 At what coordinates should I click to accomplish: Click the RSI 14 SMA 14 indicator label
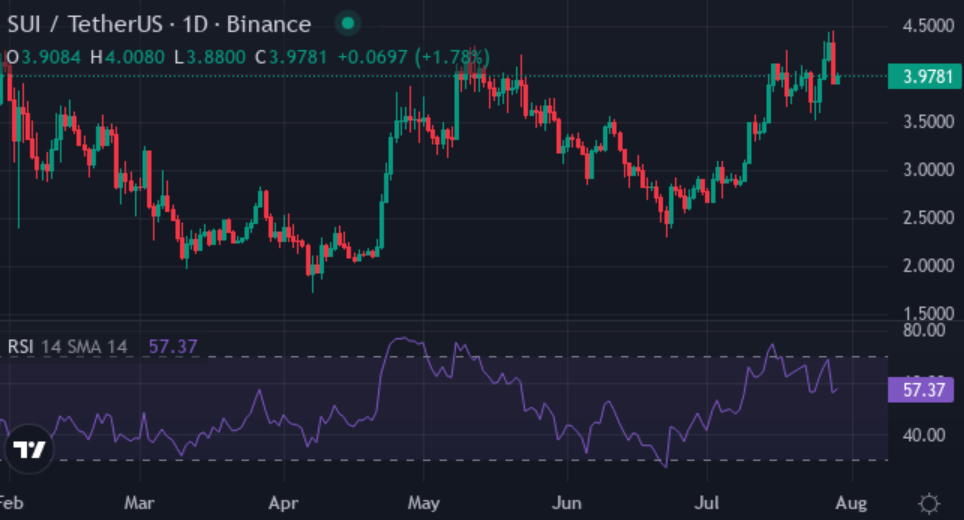68,347
